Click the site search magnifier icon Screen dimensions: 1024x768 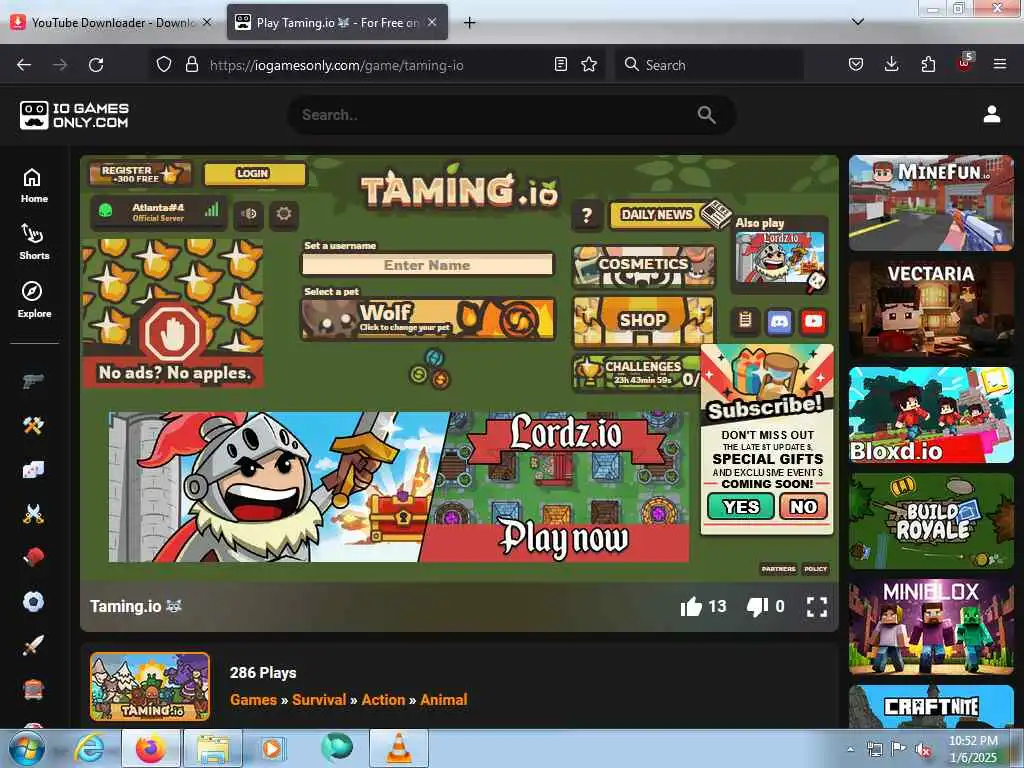coord(706,115)
